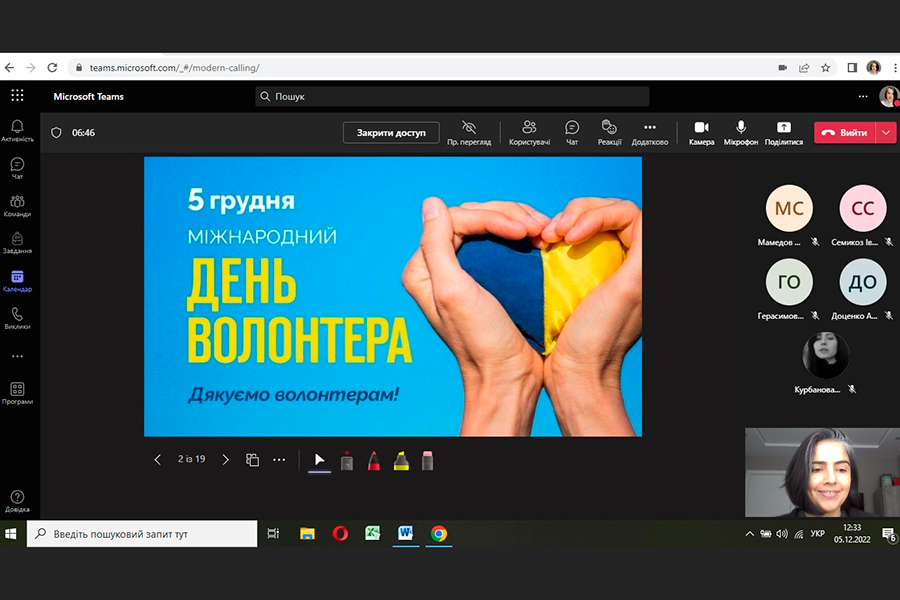Toggle the Camera (Камера) on or off
Screen dimensions: 900x600
click(x=701, y=132)
